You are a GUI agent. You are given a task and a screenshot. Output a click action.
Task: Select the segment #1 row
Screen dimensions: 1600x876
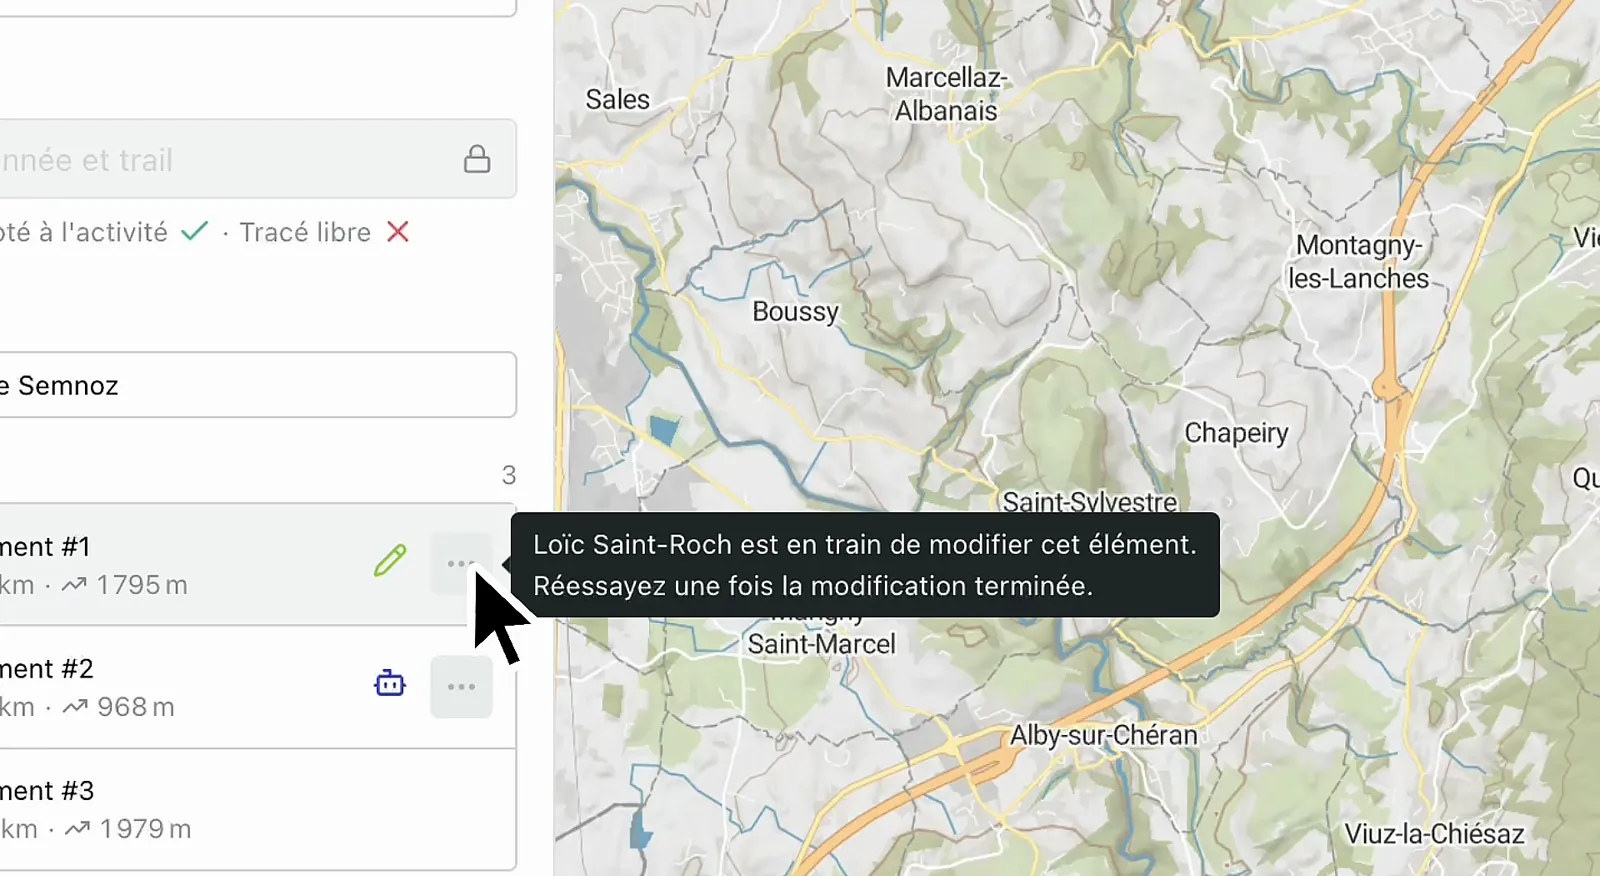click(x=258, y=565)
